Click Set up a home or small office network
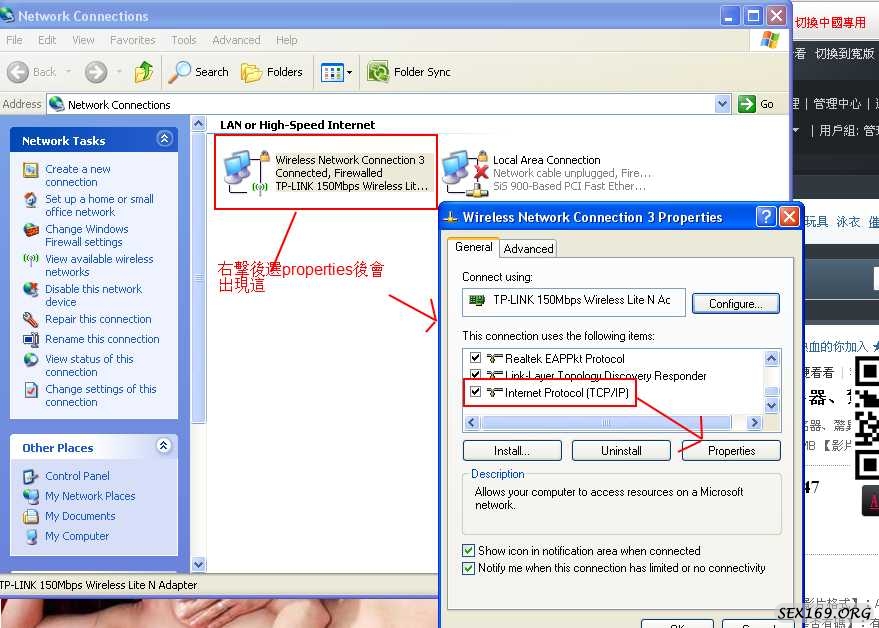Screen dimensions: 879x628 99,205
